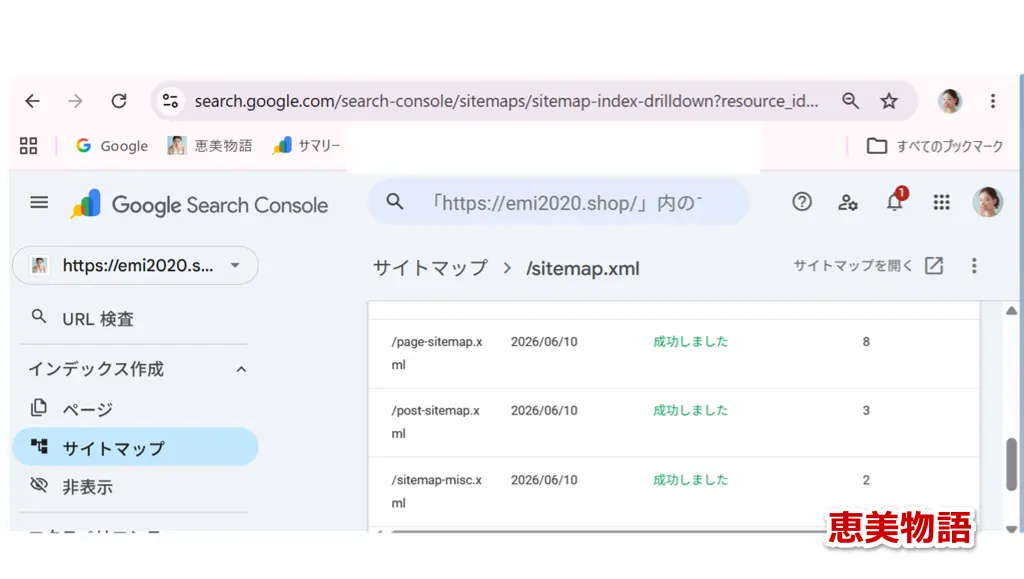Image resolution: width=1024 pixels, height=579 pixels.
Task: Open the Chrome three-dot menu
Action: (x=993, y=101)
